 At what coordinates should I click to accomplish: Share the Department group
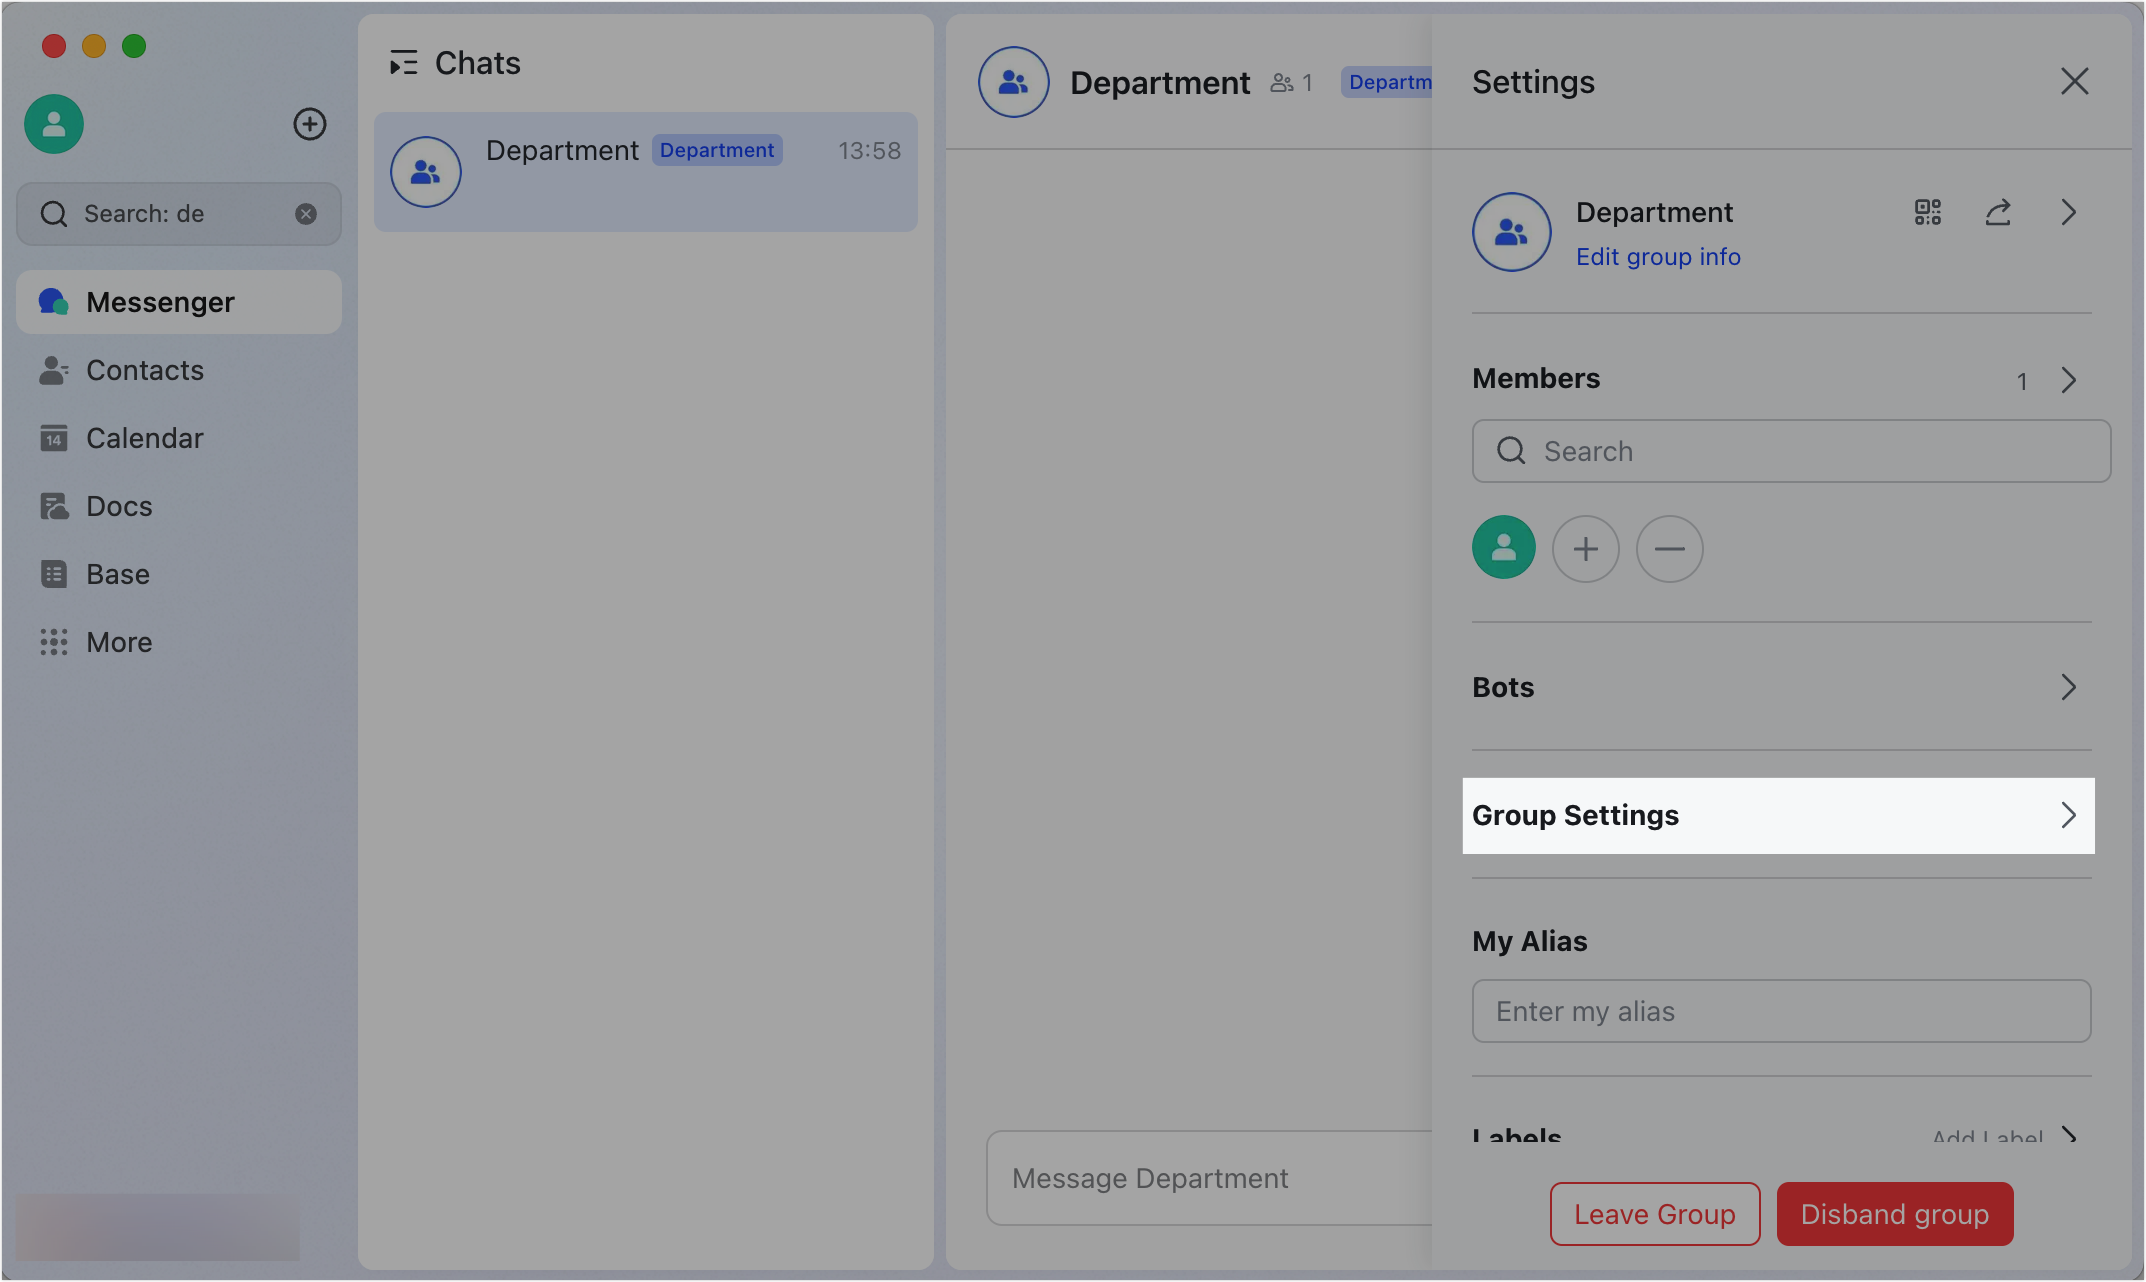[x=1998, y=212]
